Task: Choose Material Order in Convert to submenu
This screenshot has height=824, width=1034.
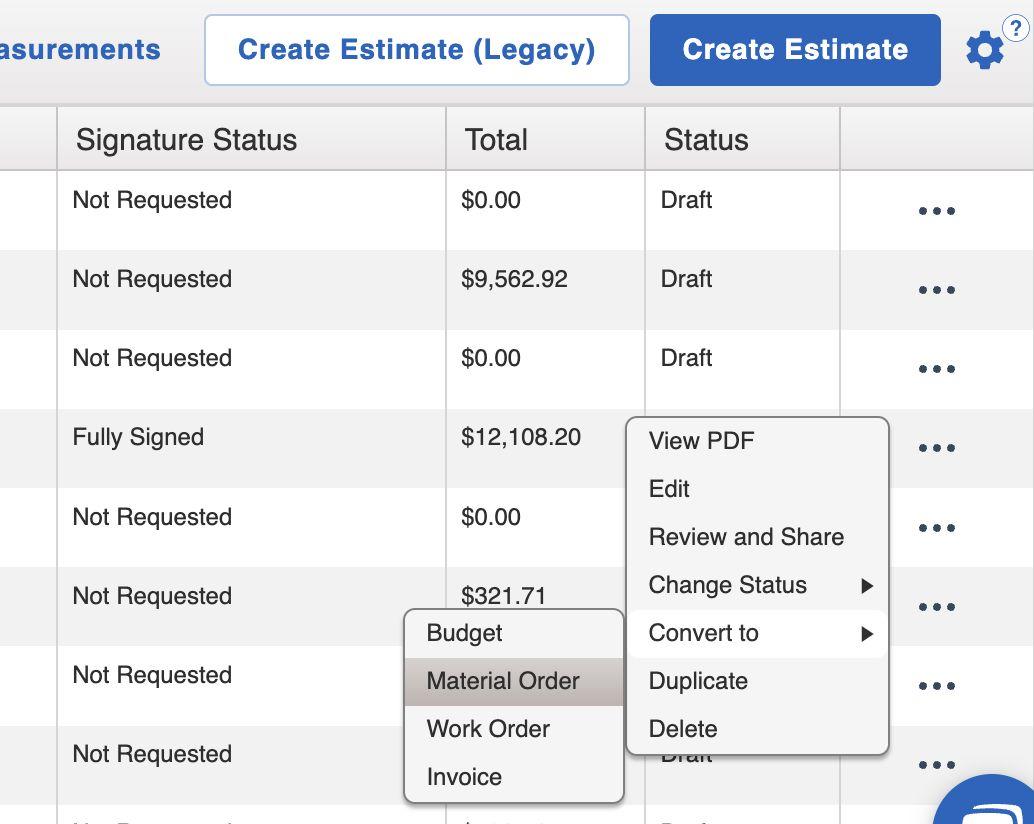Action: [503, 681]
